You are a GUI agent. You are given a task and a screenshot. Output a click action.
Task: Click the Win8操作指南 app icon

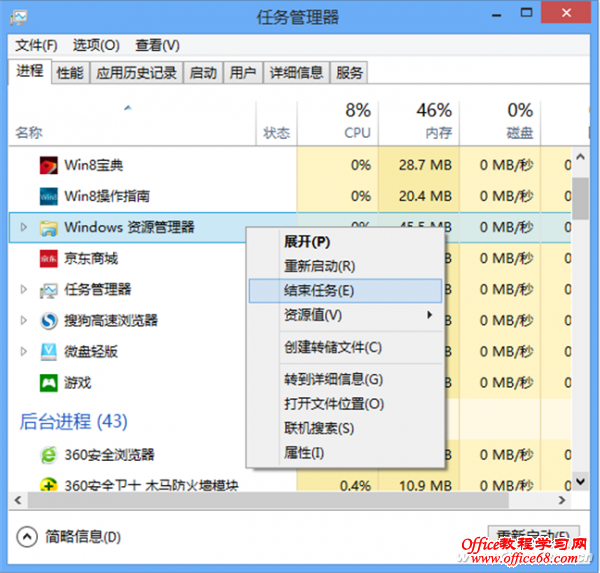[x=49, y=196]
